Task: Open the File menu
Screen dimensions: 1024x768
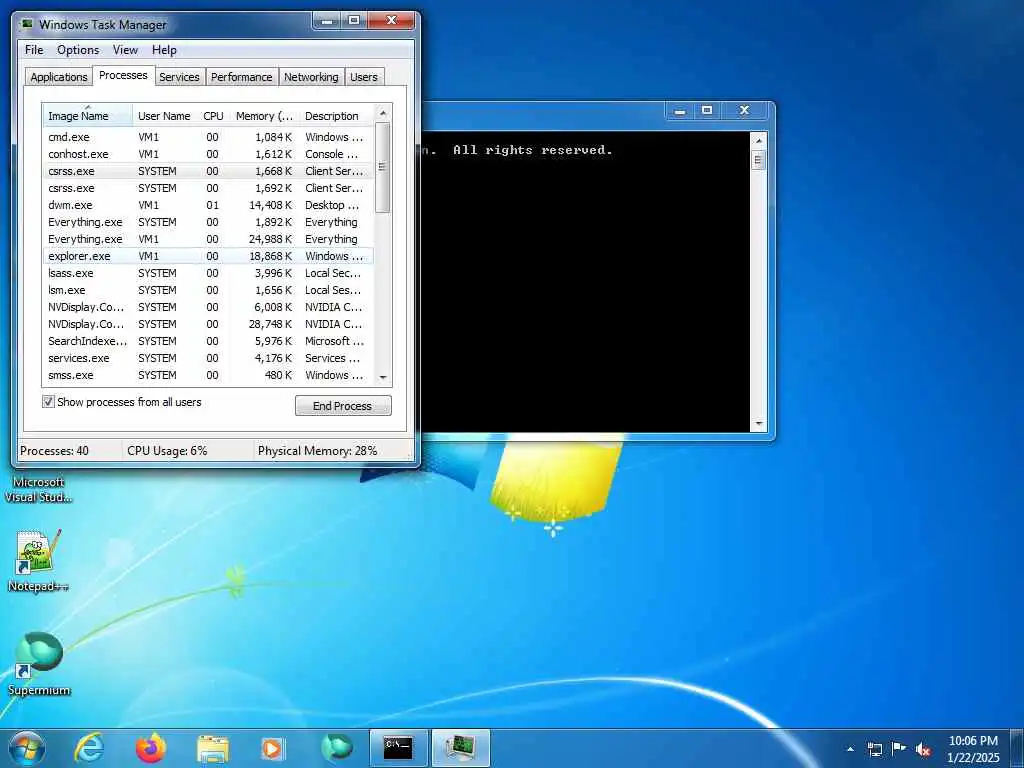Action: pyautogui.click(x=34, y=50)
